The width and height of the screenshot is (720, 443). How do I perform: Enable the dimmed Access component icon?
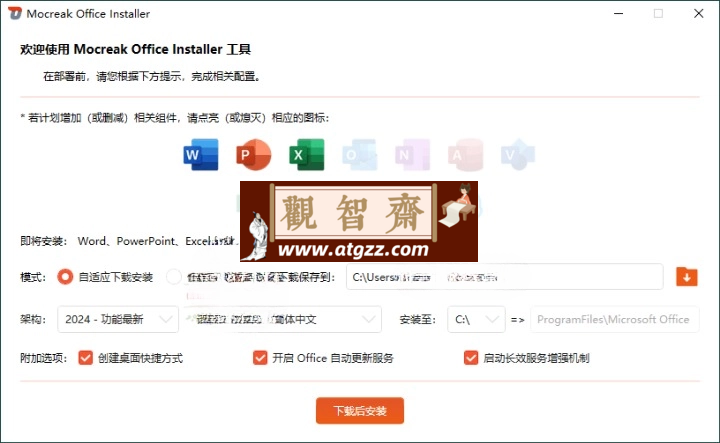pyautogui.click(x=465, y=155)
